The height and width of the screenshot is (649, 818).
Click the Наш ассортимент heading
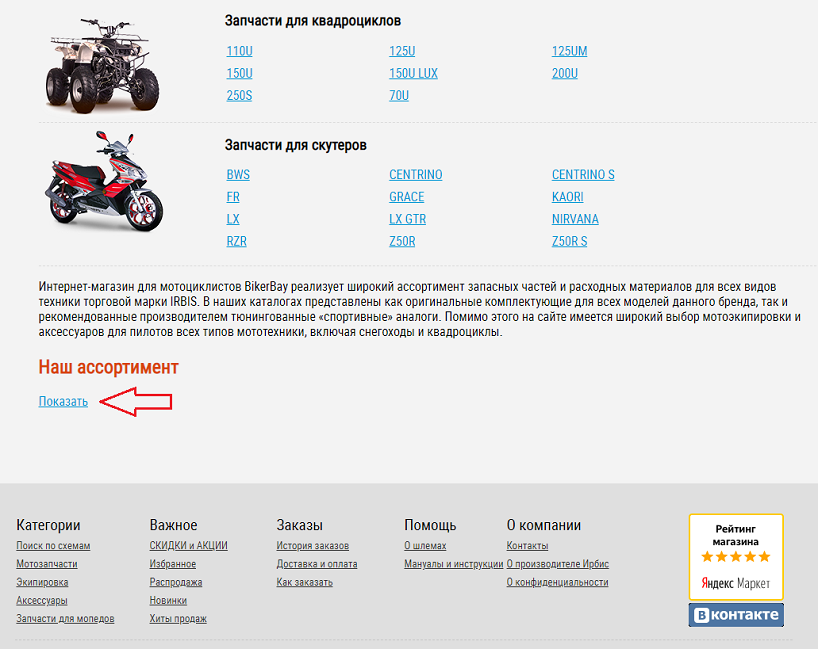(x=109, y=367)
